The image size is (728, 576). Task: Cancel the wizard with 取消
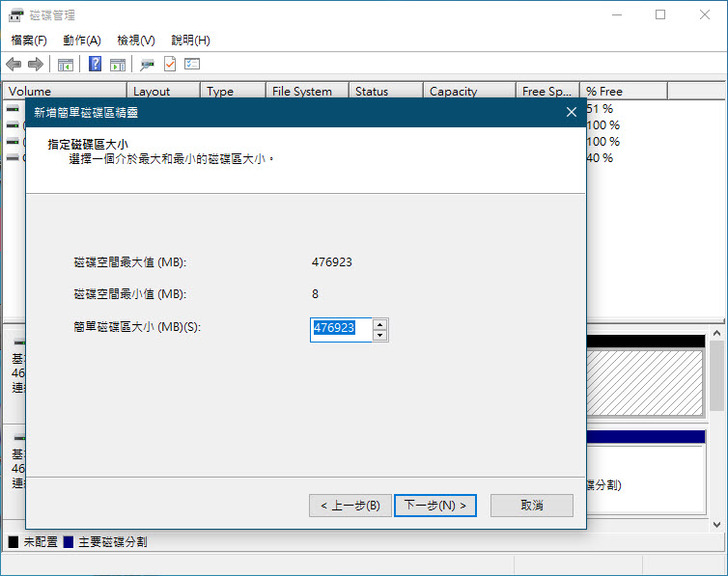(x=532, y=505)
